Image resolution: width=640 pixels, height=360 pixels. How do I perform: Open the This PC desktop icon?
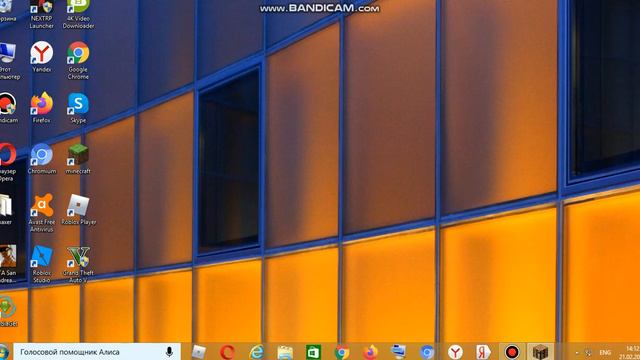9,60
